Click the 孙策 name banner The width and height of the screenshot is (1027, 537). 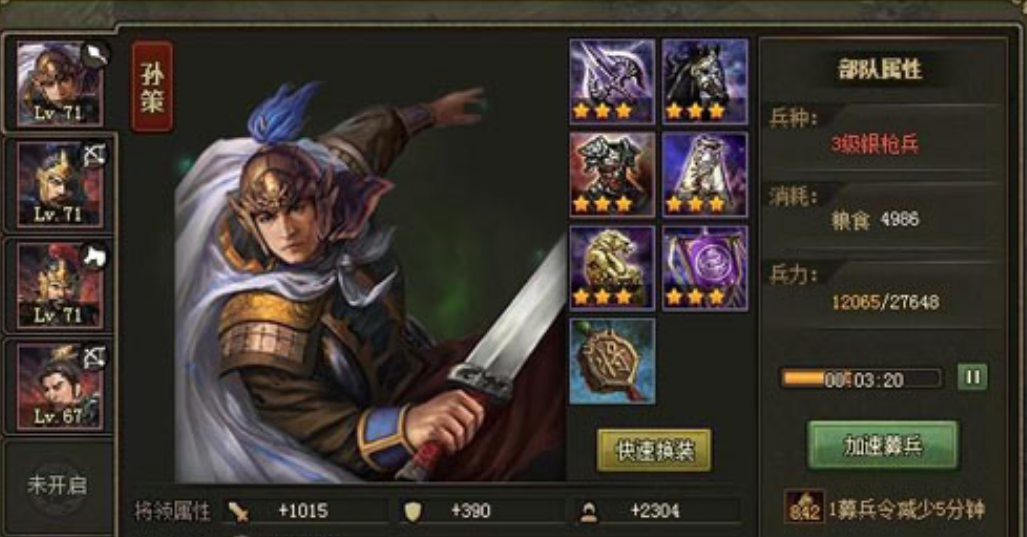coord(152,87)
